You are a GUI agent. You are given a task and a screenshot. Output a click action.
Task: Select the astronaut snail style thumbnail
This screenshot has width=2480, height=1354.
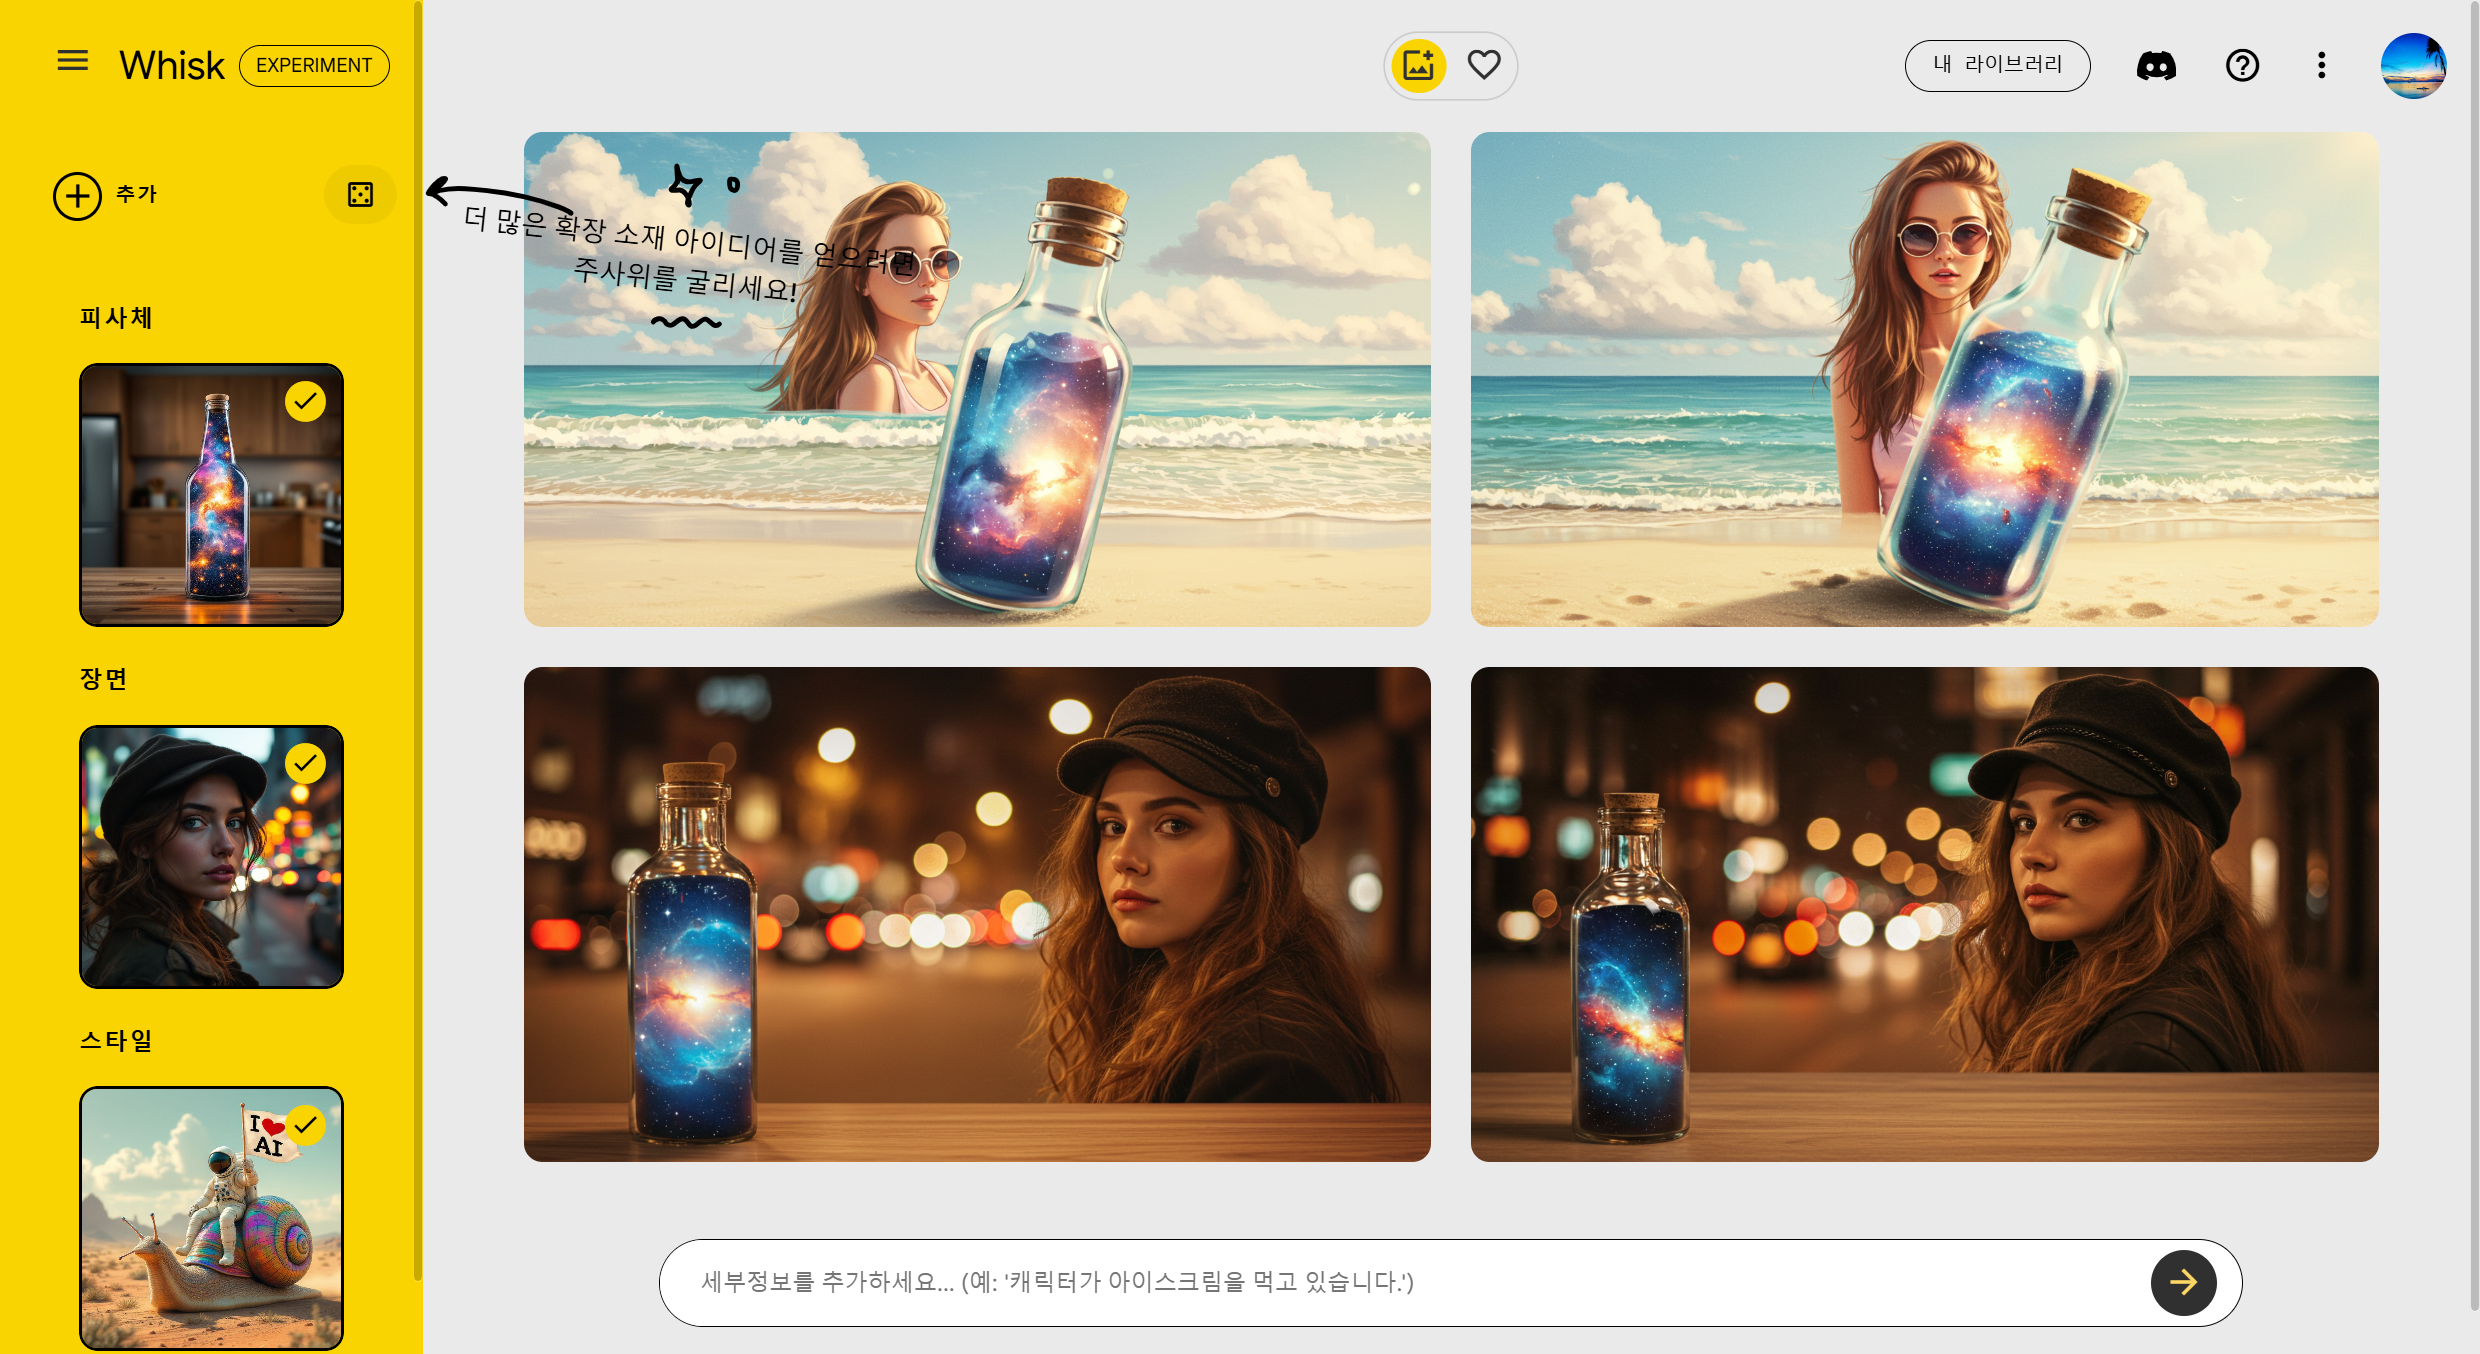pos(211,1218)
